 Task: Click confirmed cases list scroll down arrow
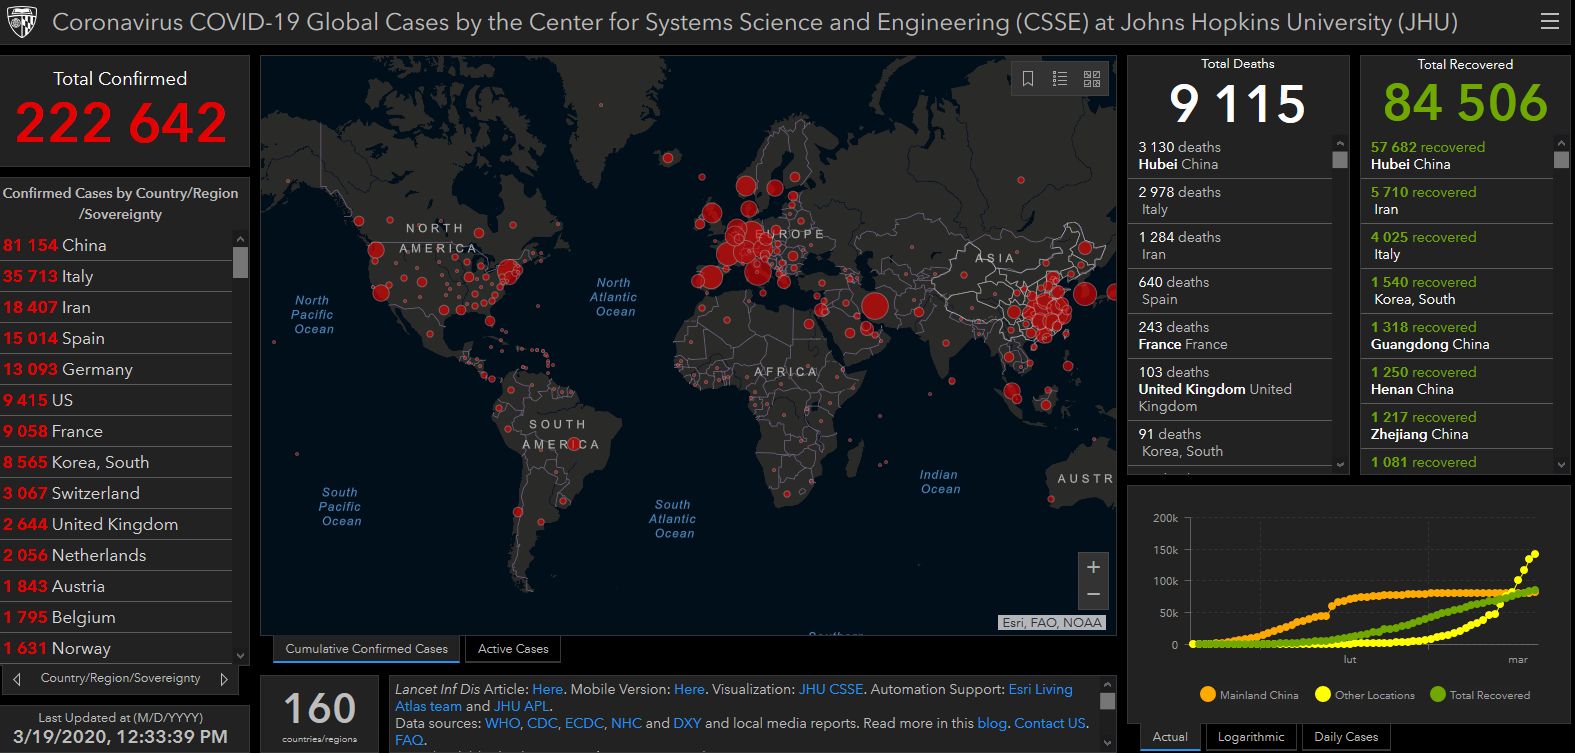[240, 656]
